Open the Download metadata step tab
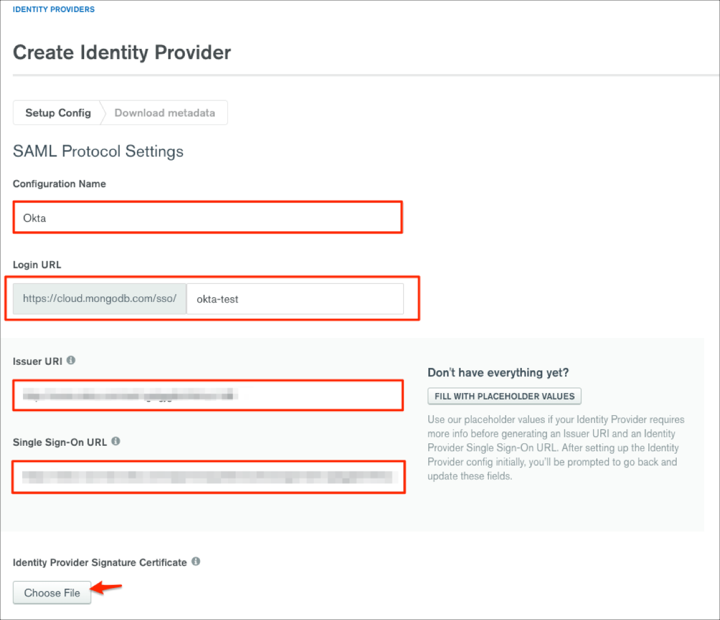 pyautogui.click(x=165, y=113)
